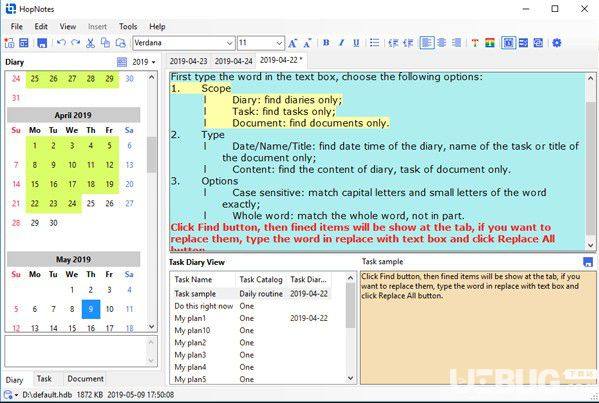Open the 2019 year selector dropdown
Viewport: 599px width, 403px height.
[x=144, y=62]
